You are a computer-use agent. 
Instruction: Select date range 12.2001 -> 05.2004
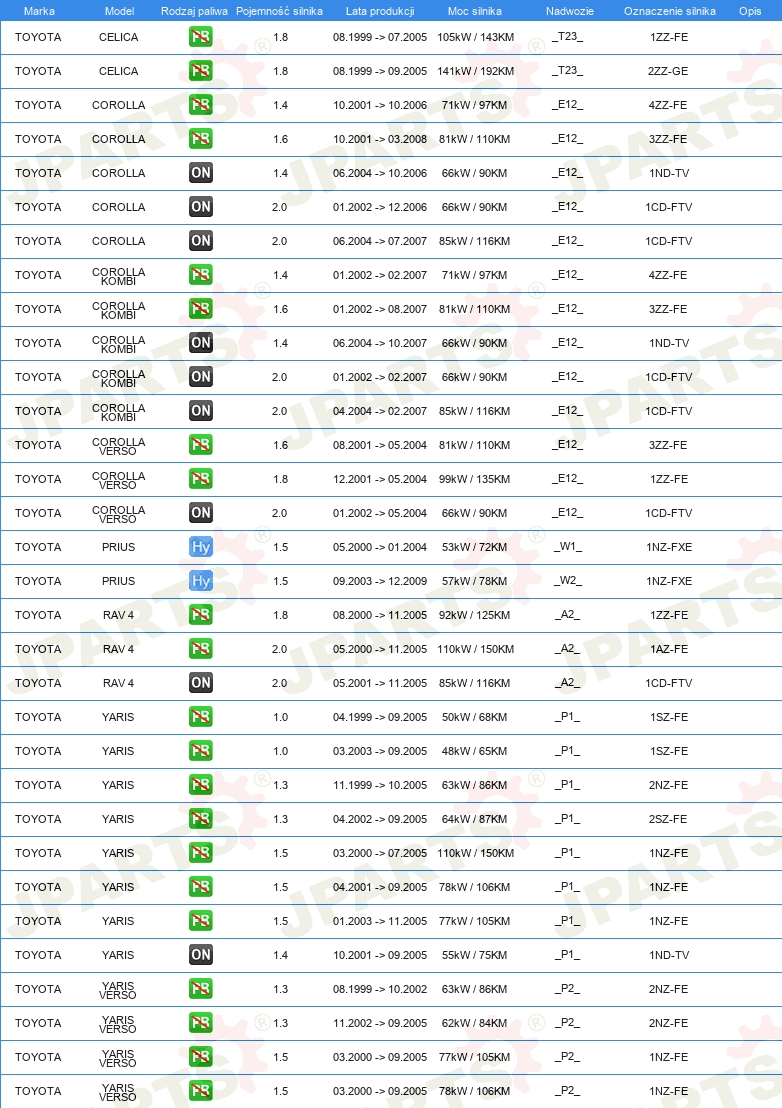[x=380, y=479]
